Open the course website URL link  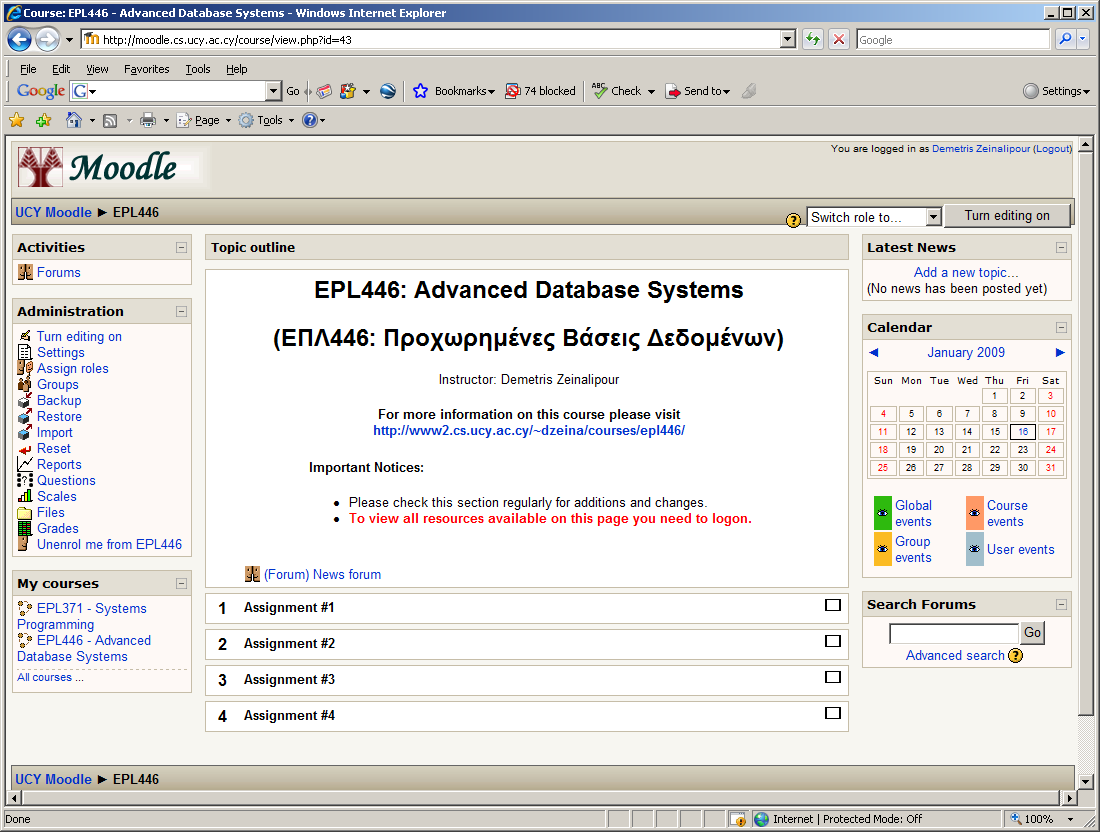pos(529,431)
